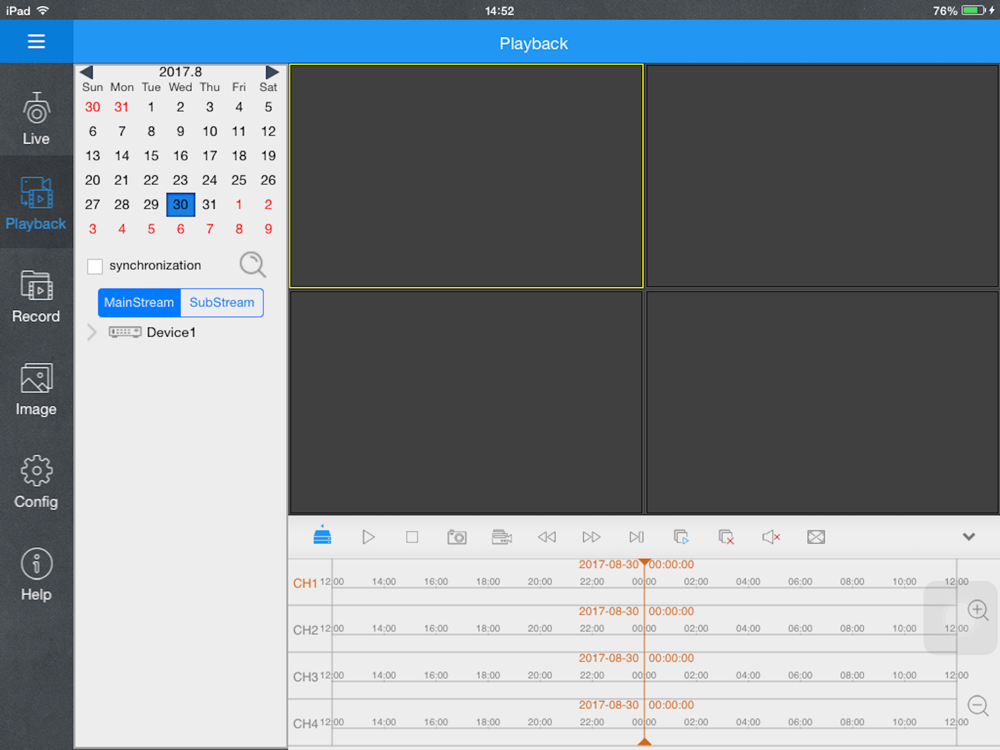
Task: Select the CH4 timeline channel
Action: (x=305, y=724)
